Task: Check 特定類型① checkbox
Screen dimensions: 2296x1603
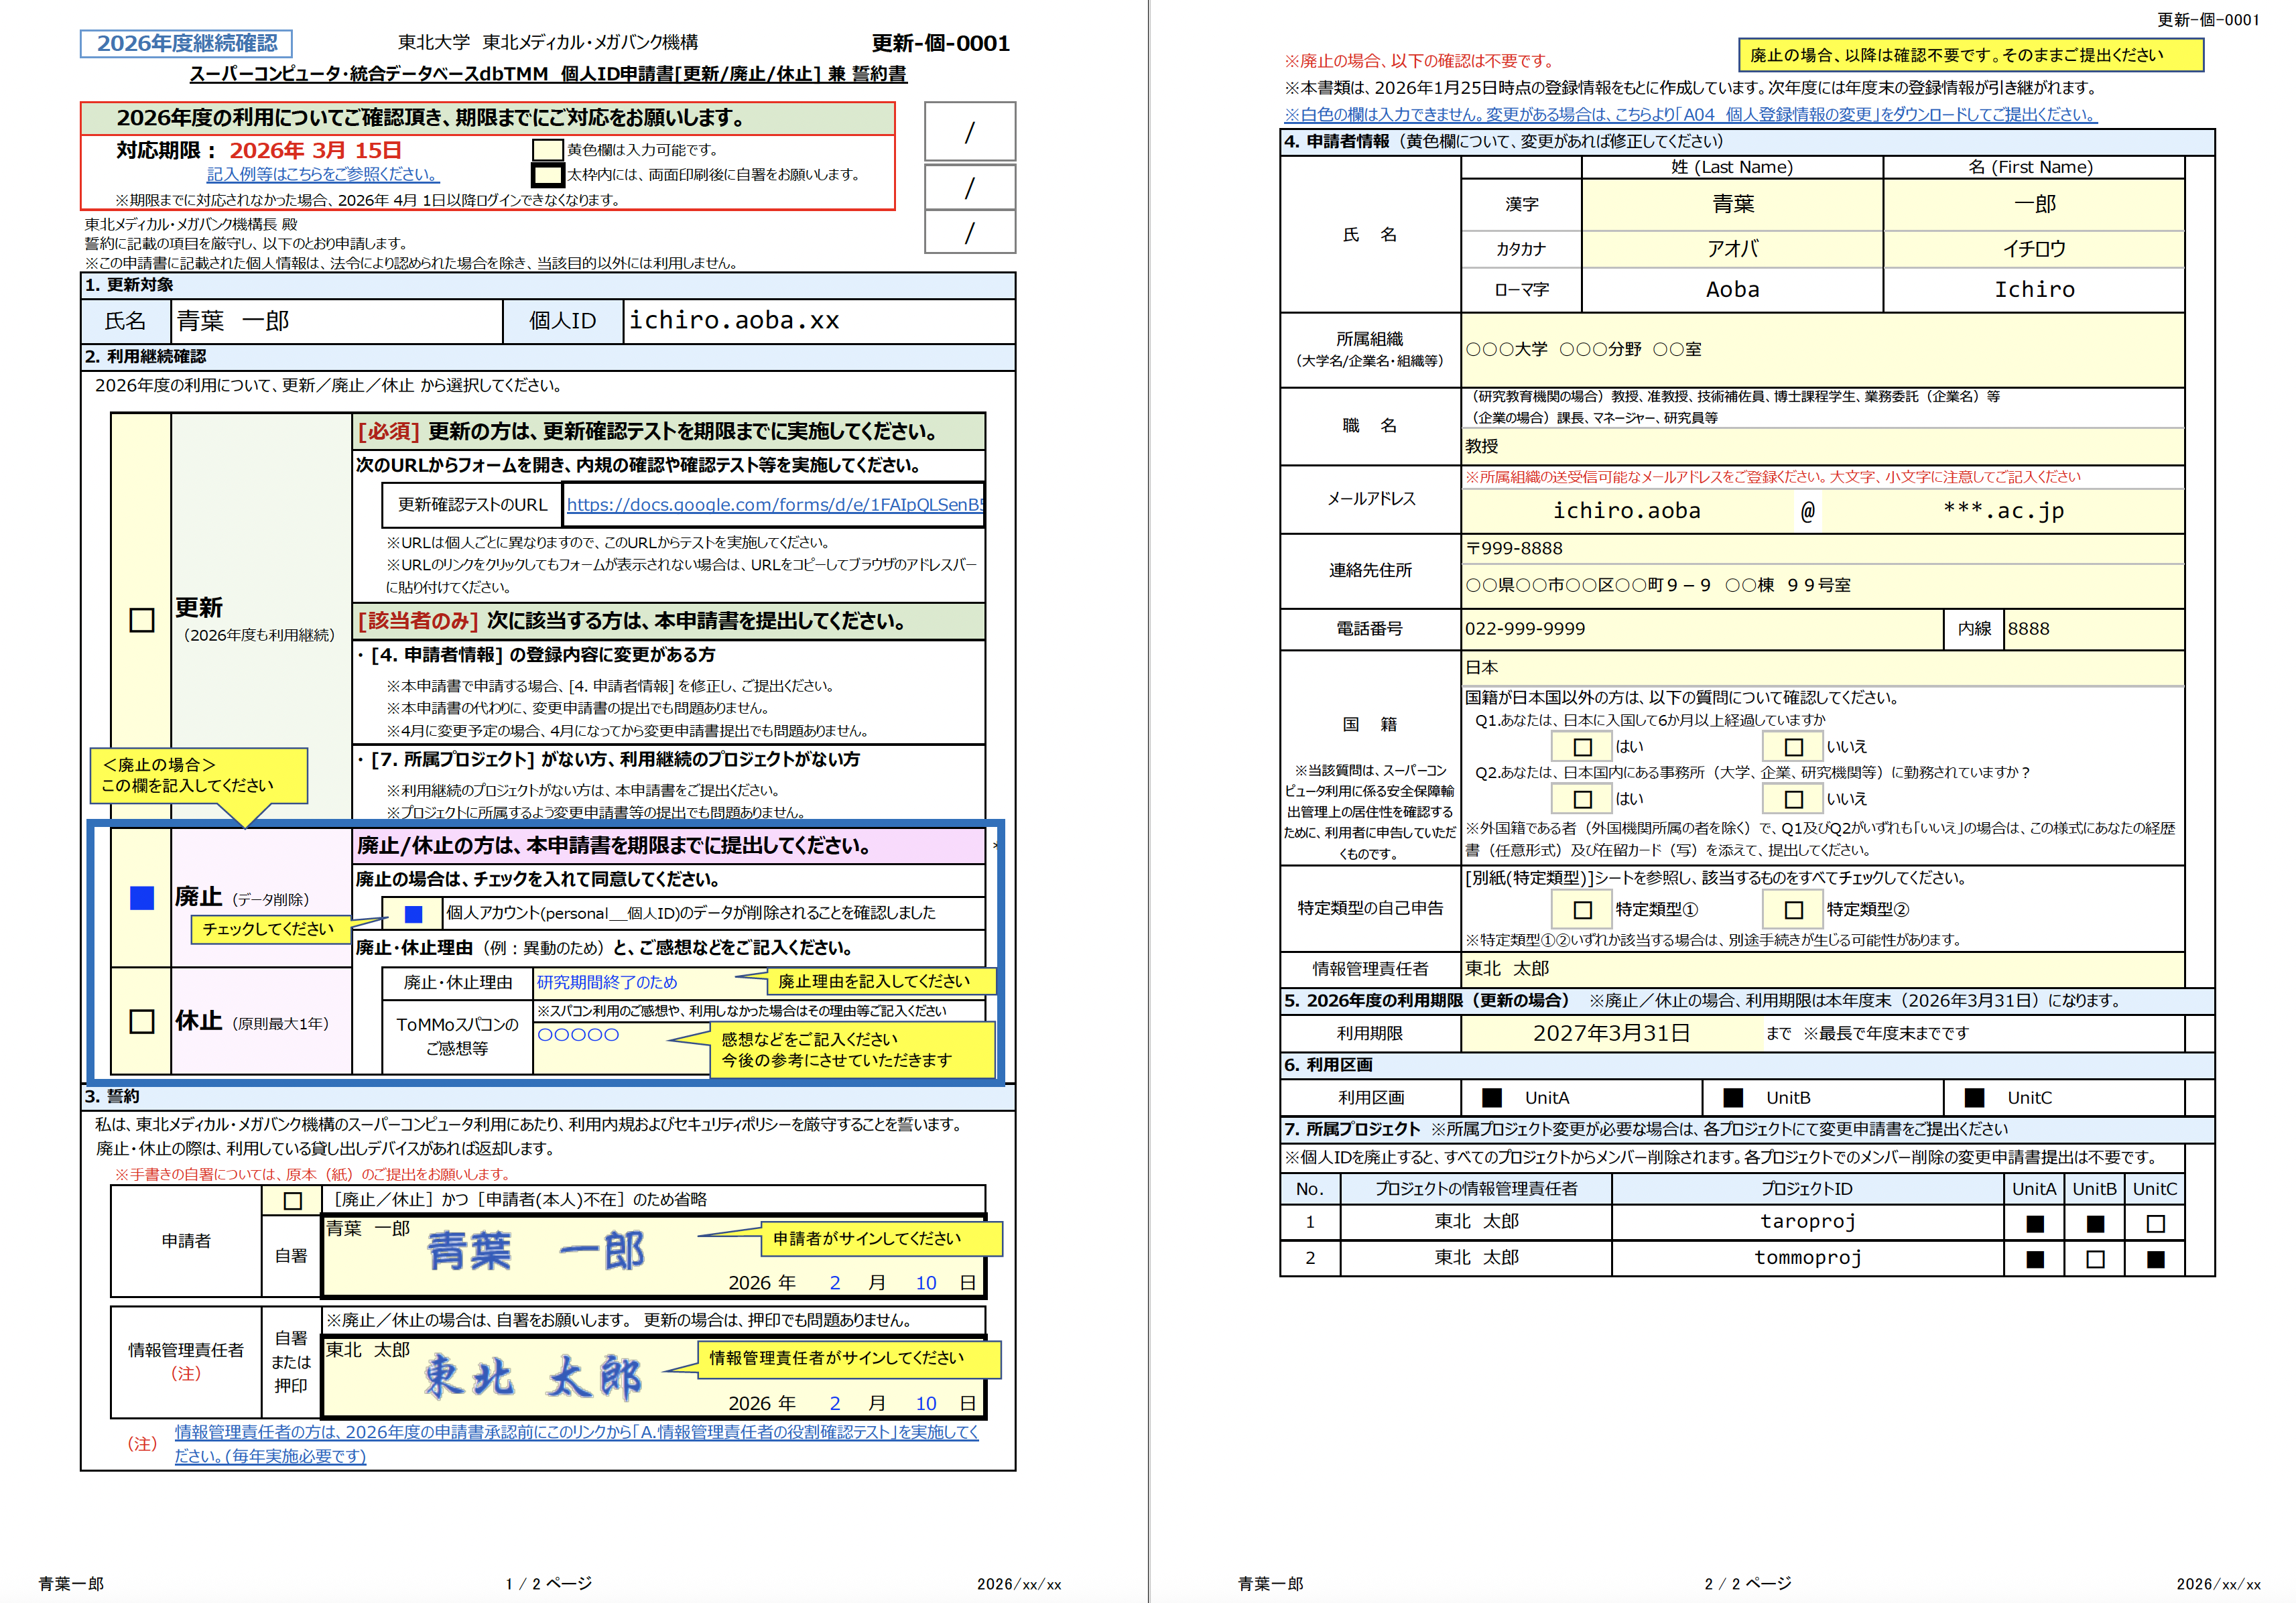Action: click(x=1582, y=910)
